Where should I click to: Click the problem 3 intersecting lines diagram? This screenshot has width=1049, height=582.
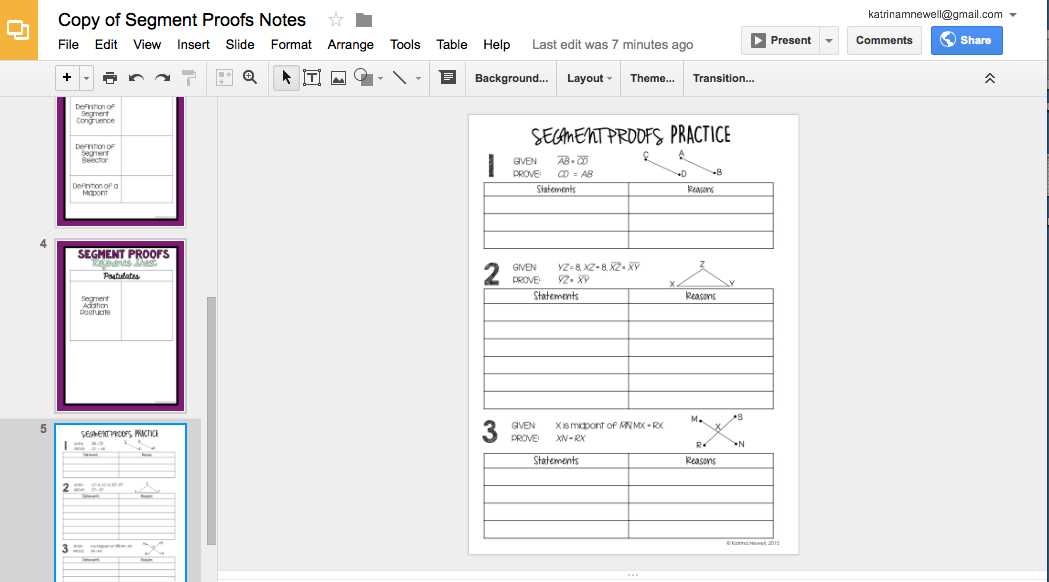pyautogui.click(x=718, y=431)
